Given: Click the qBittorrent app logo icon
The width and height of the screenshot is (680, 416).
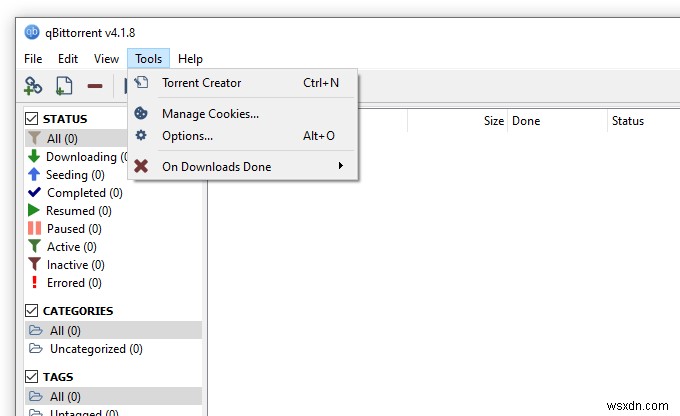Looking at the screenshot, I should click(x=32, y=32).
